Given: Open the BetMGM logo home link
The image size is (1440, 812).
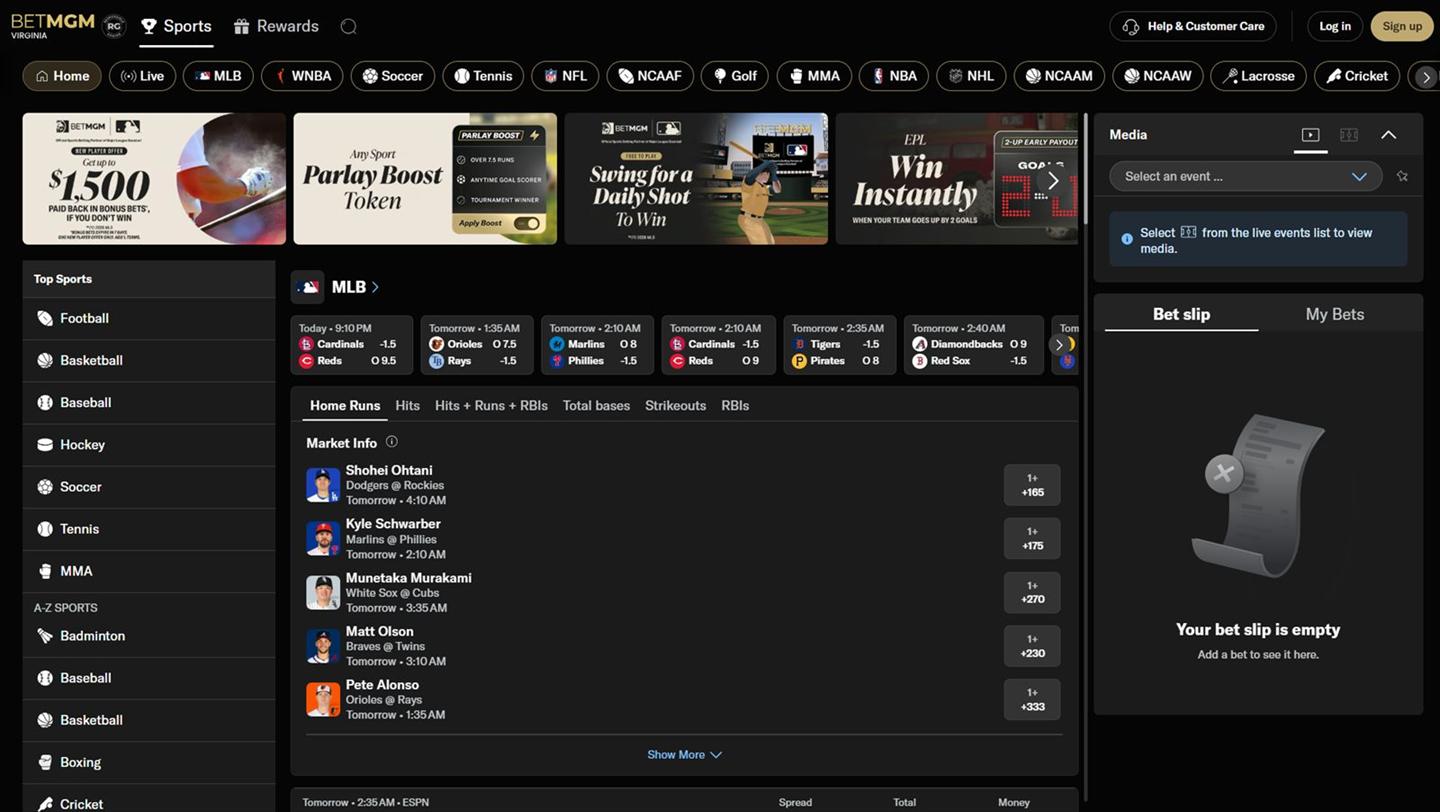Looking at the screenshot, I should point(53,26).
